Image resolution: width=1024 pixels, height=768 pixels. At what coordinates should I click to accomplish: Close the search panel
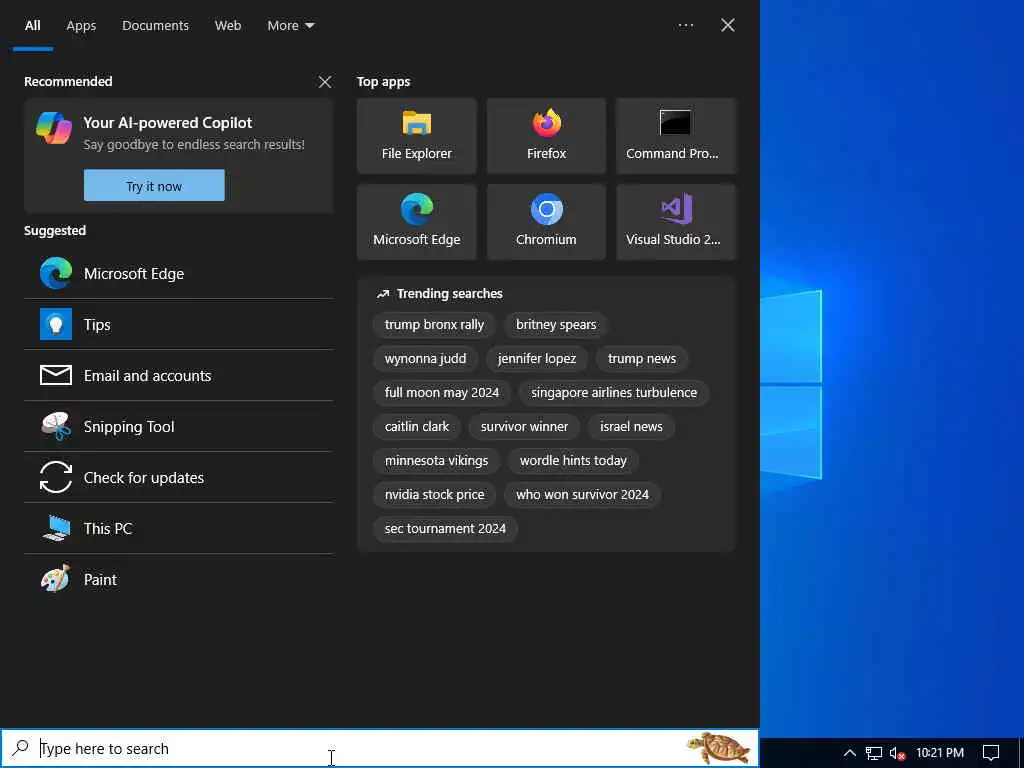tap(728, 25)
